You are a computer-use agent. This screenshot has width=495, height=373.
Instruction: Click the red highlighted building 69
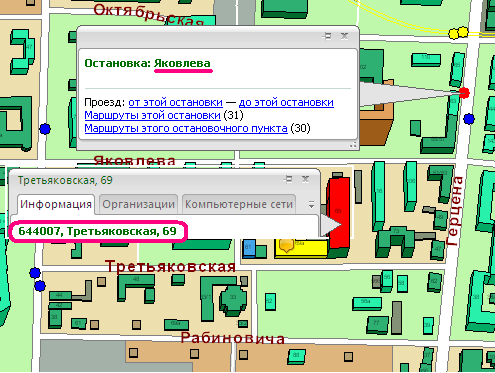pos(339,213)
